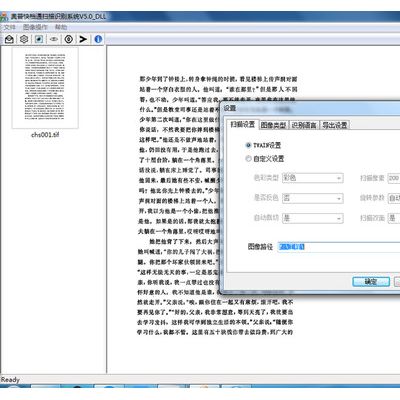Switch to the 识别语言 tab
The image size is (400, 400).
coord(304,125)
